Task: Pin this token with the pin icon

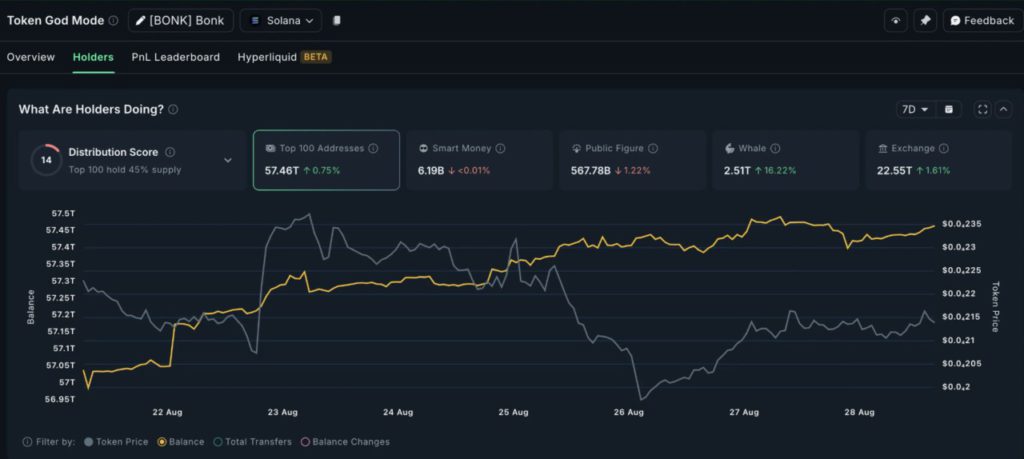Action: (x=925, y=20)
